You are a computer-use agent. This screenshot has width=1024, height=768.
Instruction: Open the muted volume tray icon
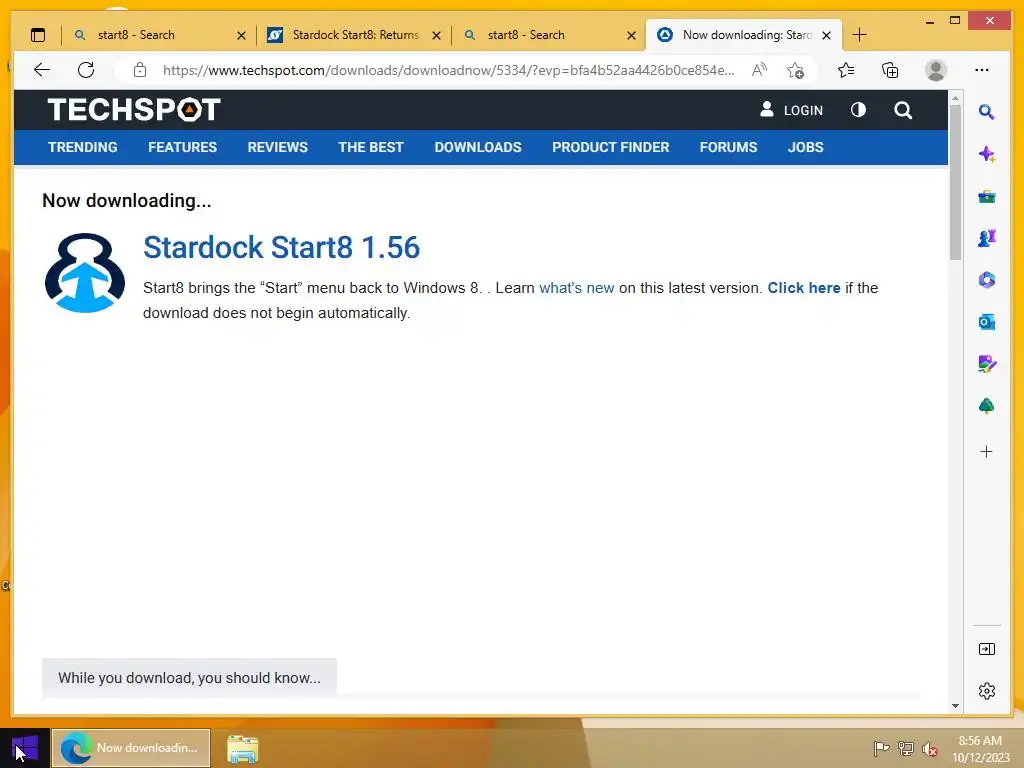tap(930, 749)
